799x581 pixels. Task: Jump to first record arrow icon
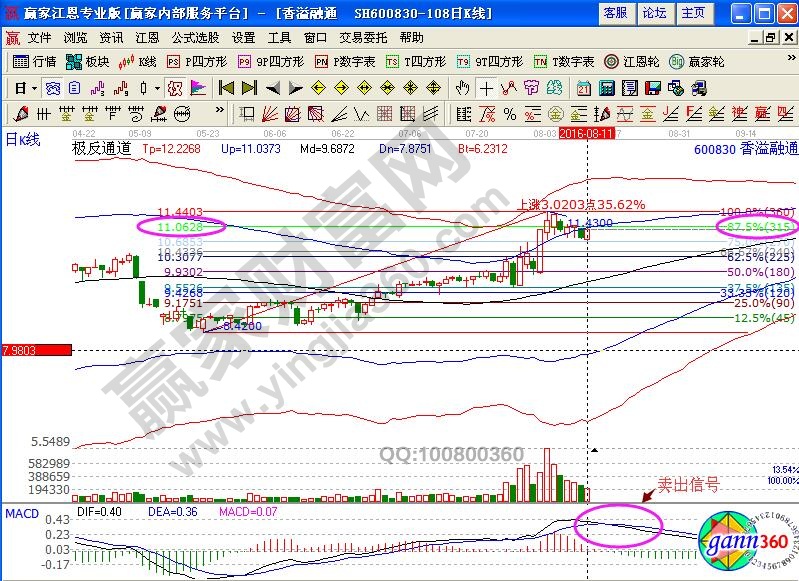[226, 87]
